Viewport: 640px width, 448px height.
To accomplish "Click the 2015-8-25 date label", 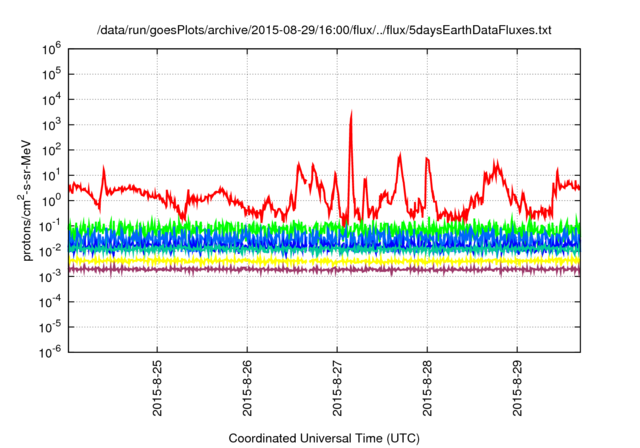I will coord(157,388).
